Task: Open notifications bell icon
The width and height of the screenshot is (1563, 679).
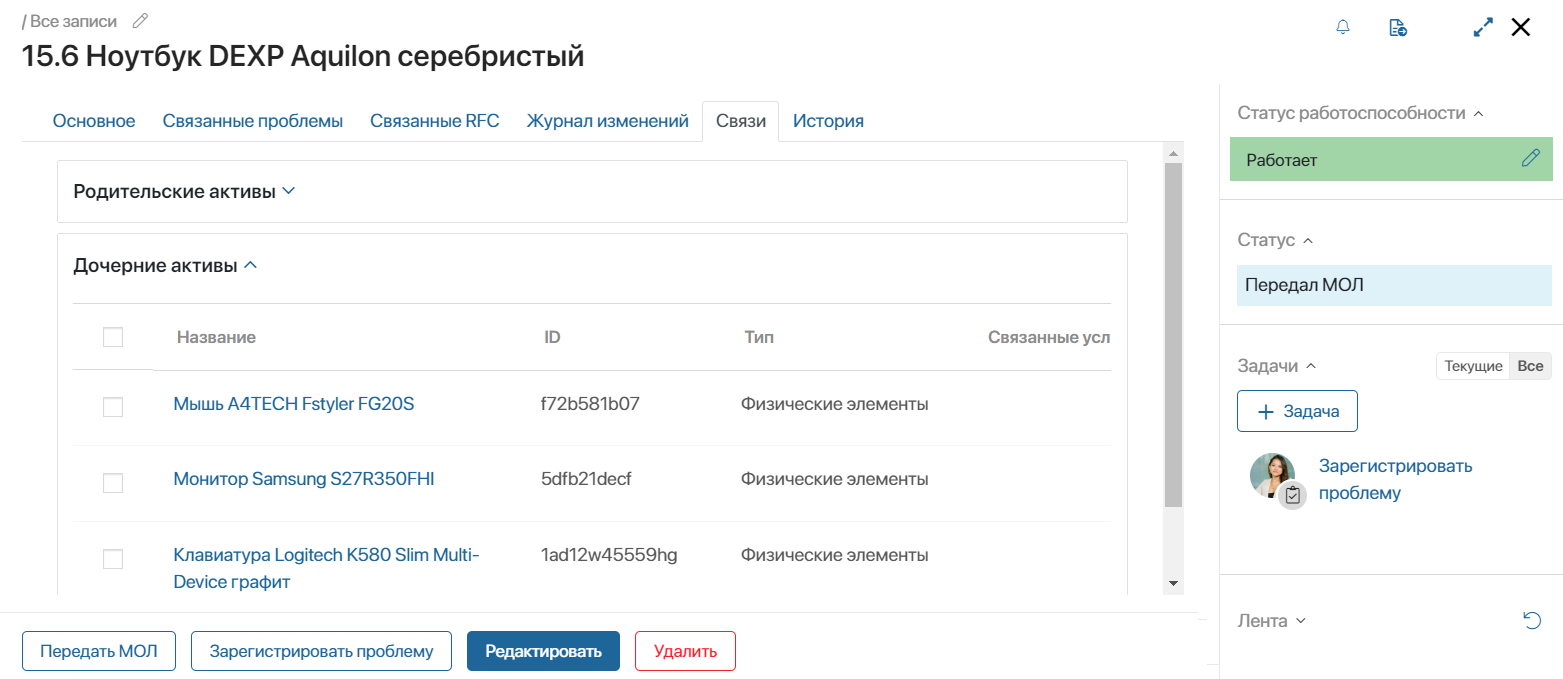Action: click(x=1343, y=27)
